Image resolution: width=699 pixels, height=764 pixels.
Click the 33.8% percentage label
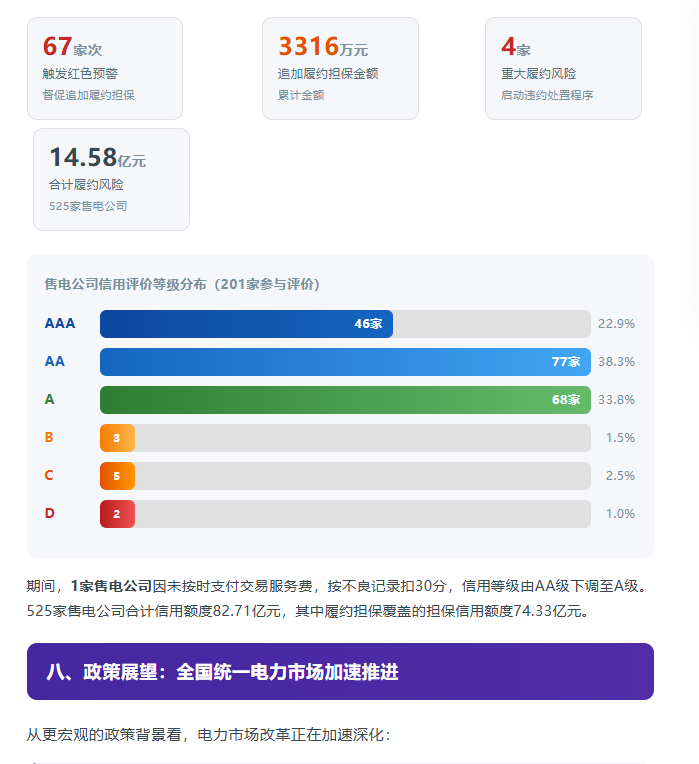(x=616, y=400)
